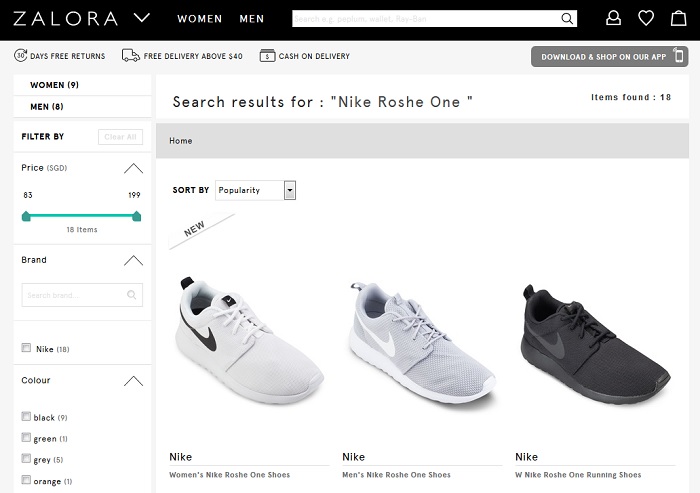Check the Nike (18) brand checkbox
This screenshot has width=700, height=493.
[x=26, y=347]
